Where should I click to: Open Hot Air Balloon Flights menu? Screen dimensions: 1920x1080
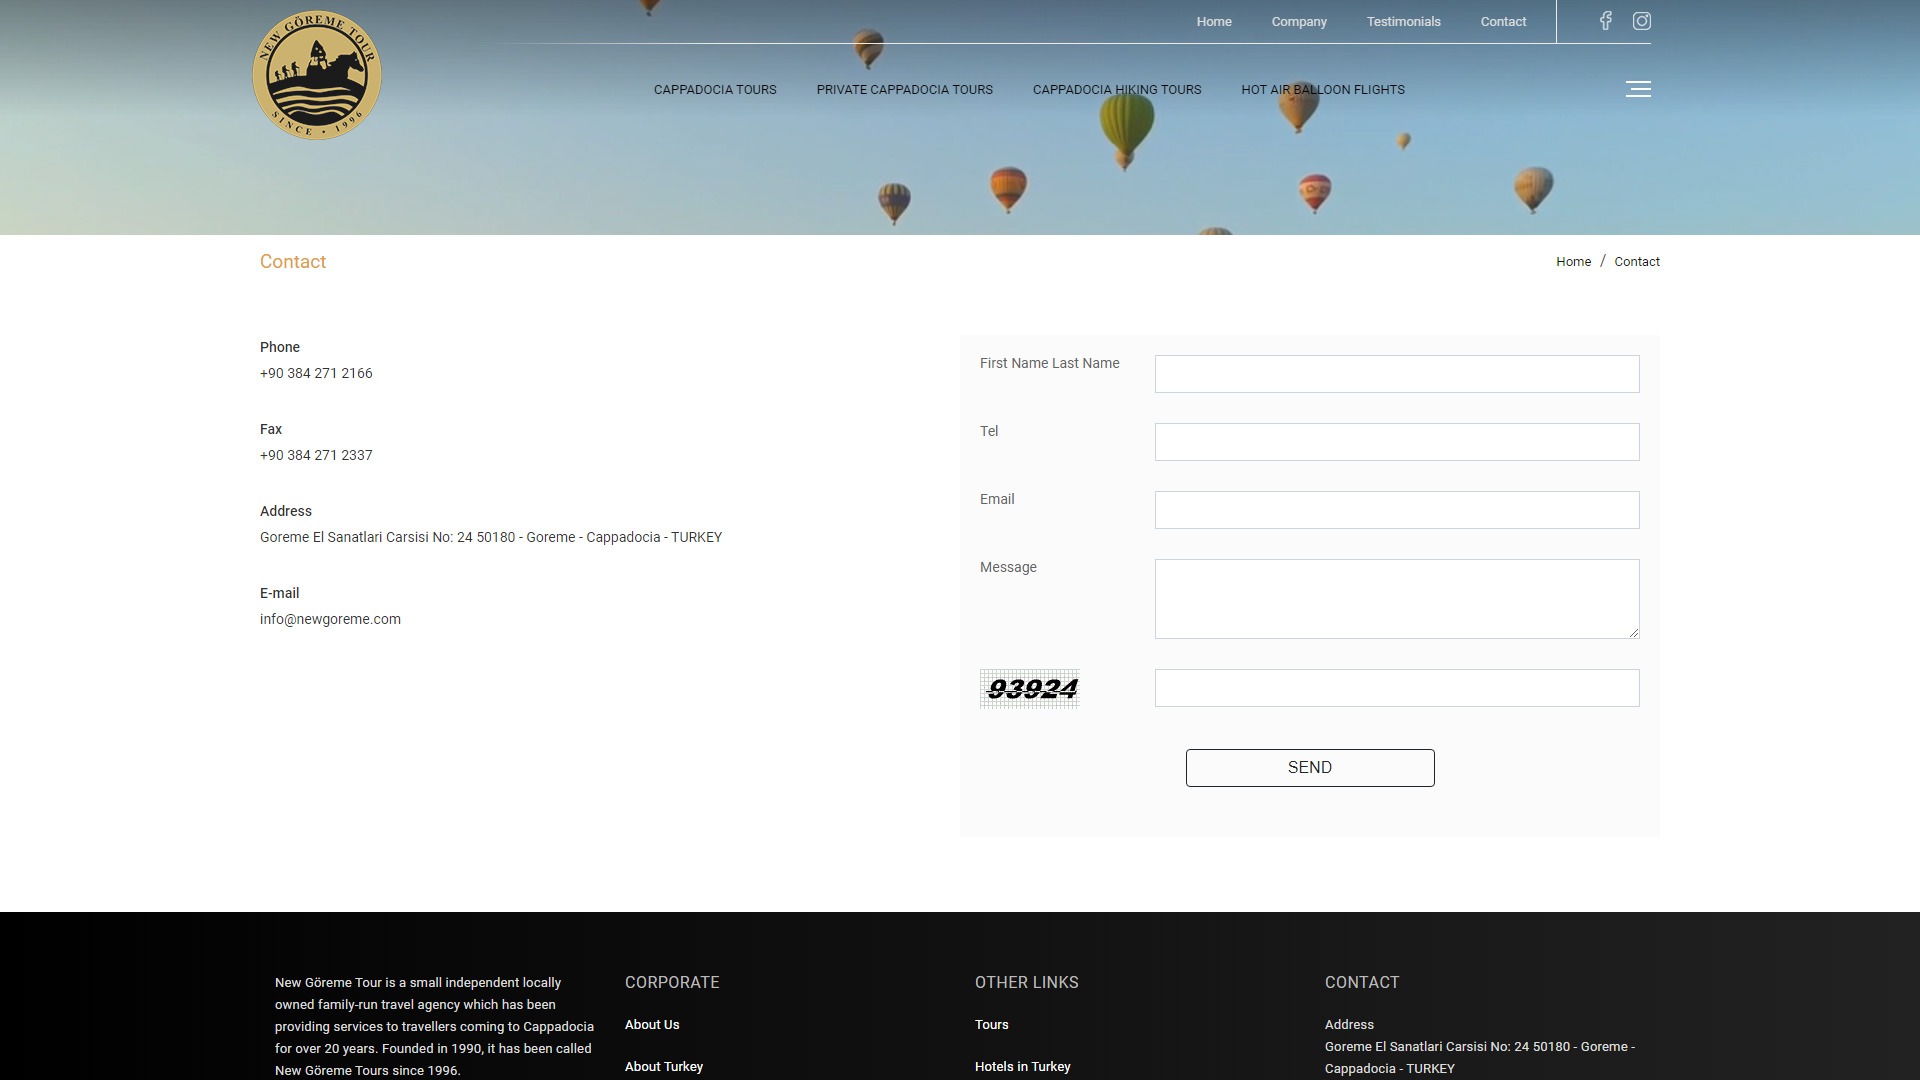pos(1323,89)
